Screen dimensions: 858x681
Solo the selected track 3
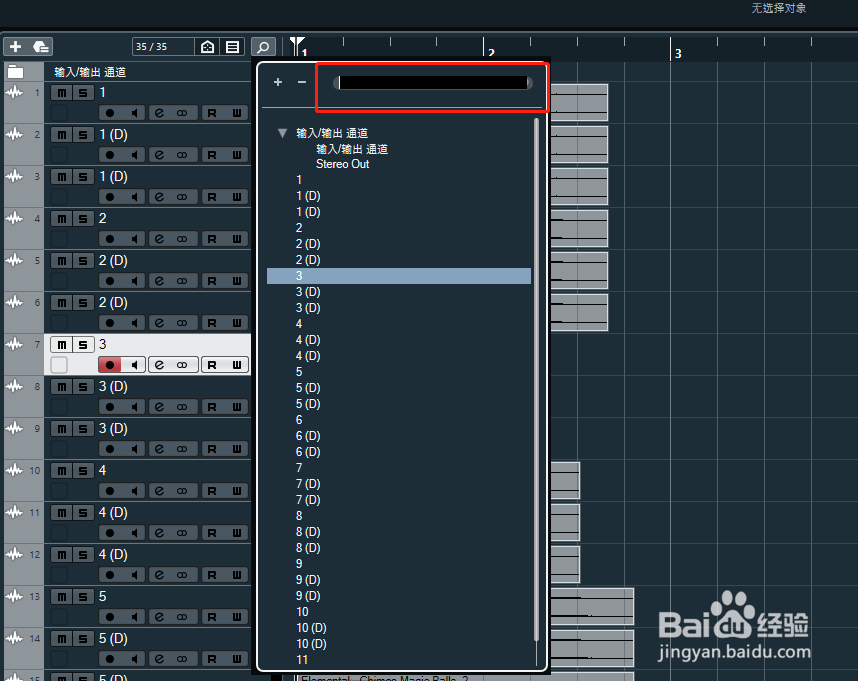pyautogui.click(x=83, y=345)
